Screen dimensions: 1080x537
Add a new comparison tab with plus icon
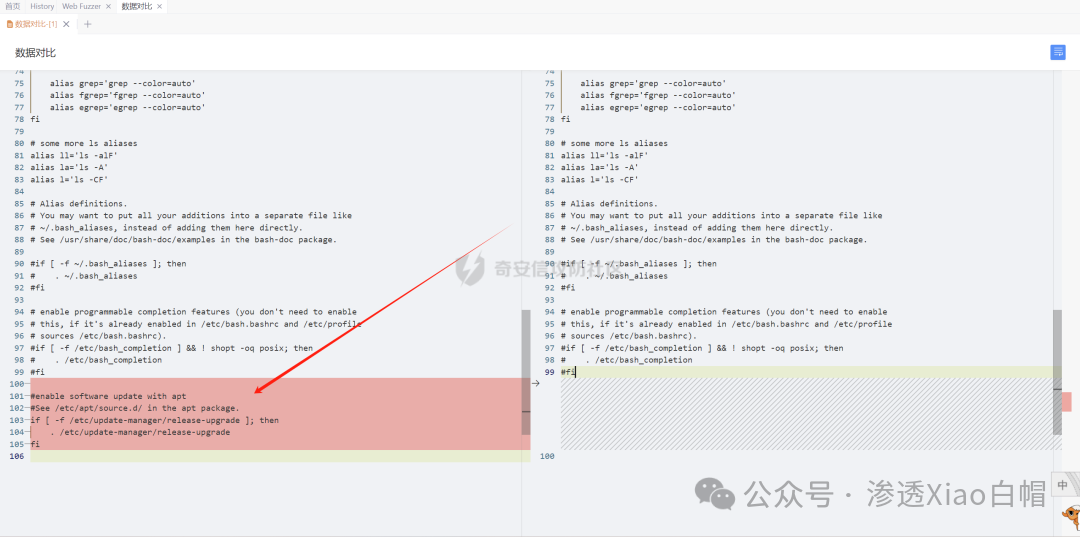pos(87,24)
